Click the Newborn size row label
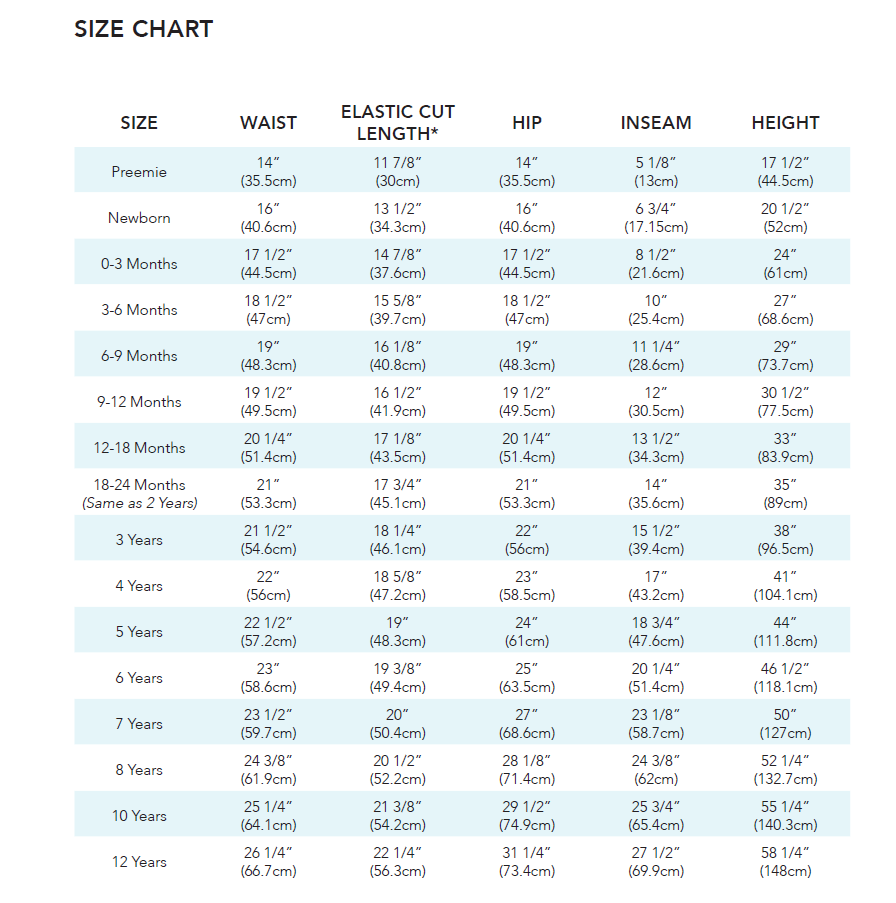The height and width of the screenshot is (903, 896). click(139, 218)
